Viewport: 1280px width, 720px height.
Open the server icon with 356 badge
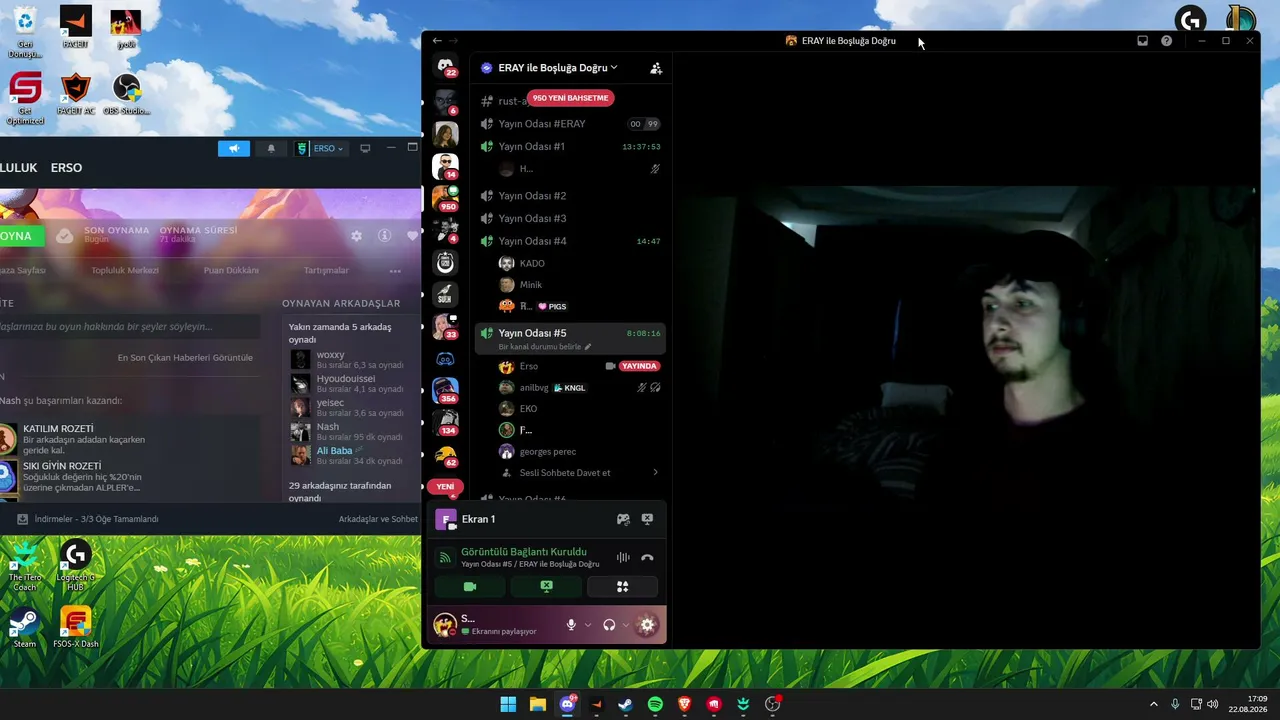(446, 390)
